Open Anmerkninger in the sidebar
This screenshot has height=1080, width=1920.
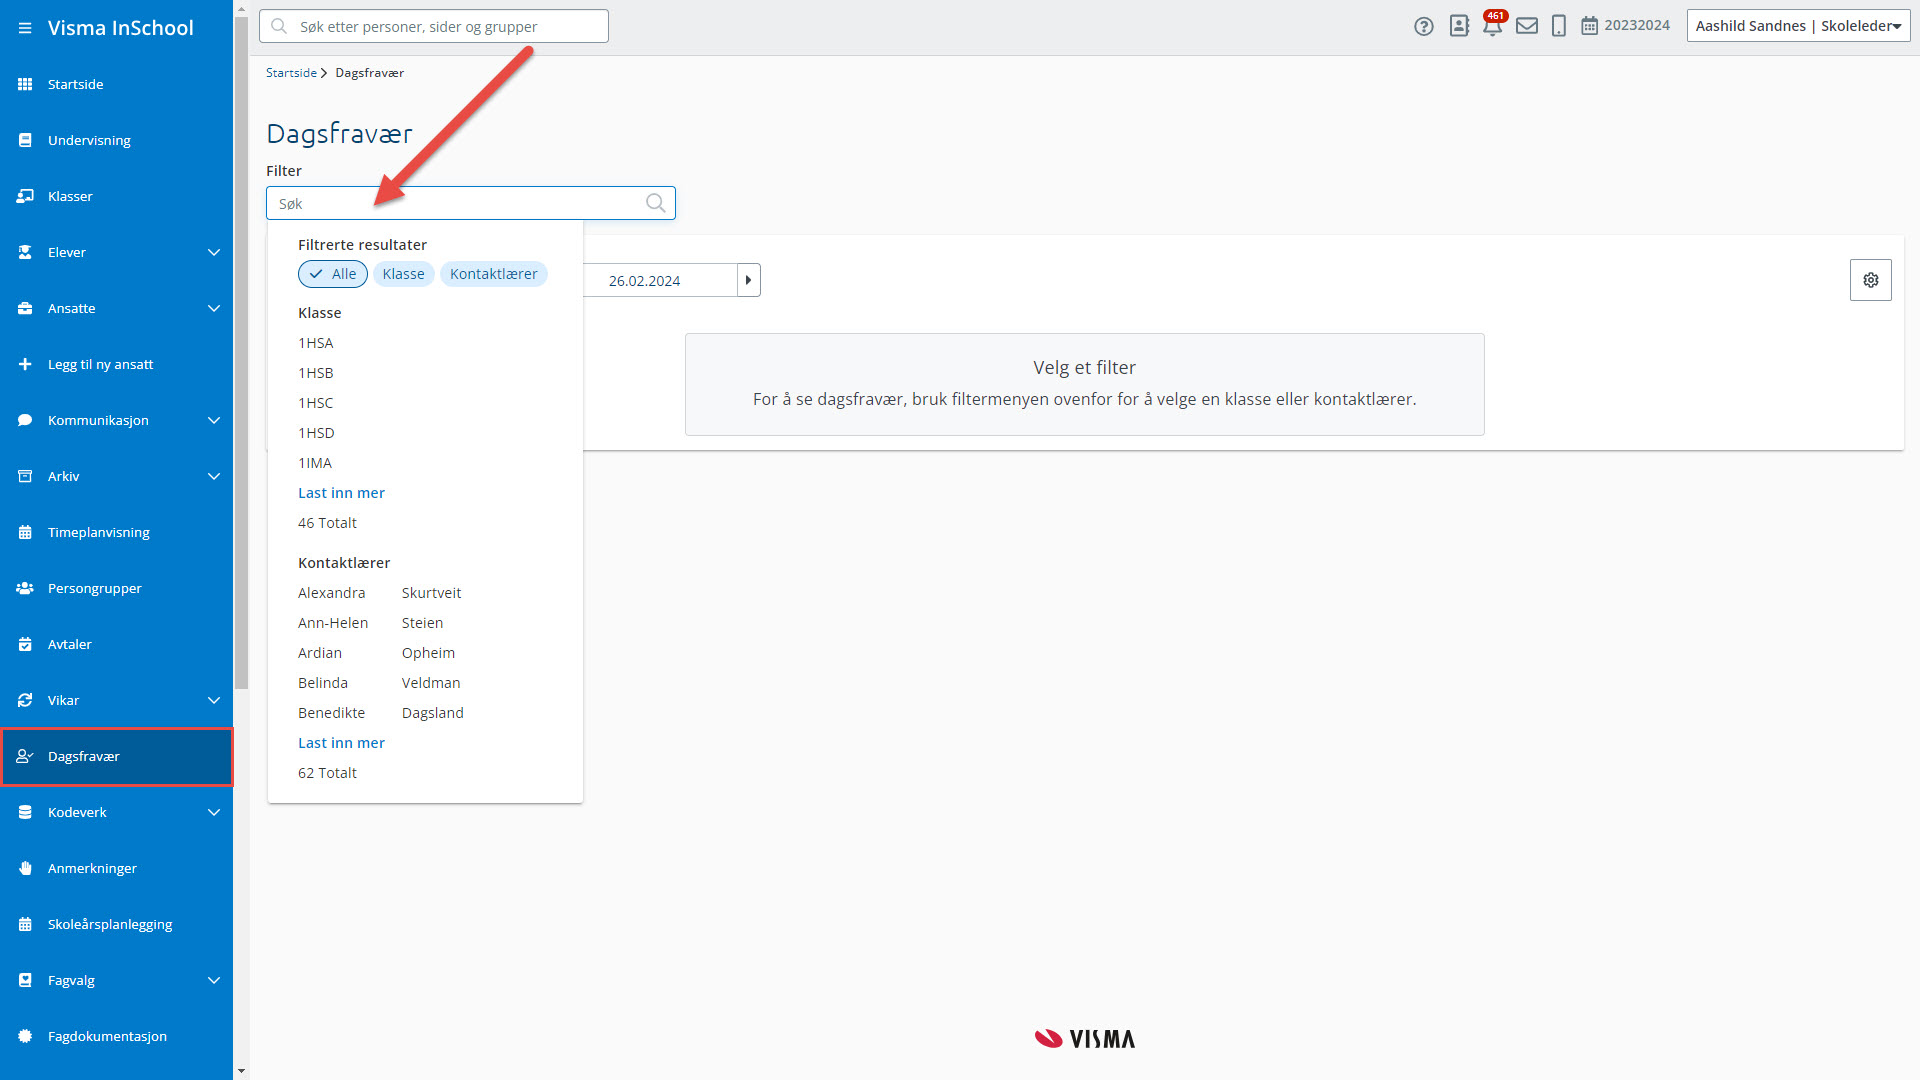tap(116, 868)
